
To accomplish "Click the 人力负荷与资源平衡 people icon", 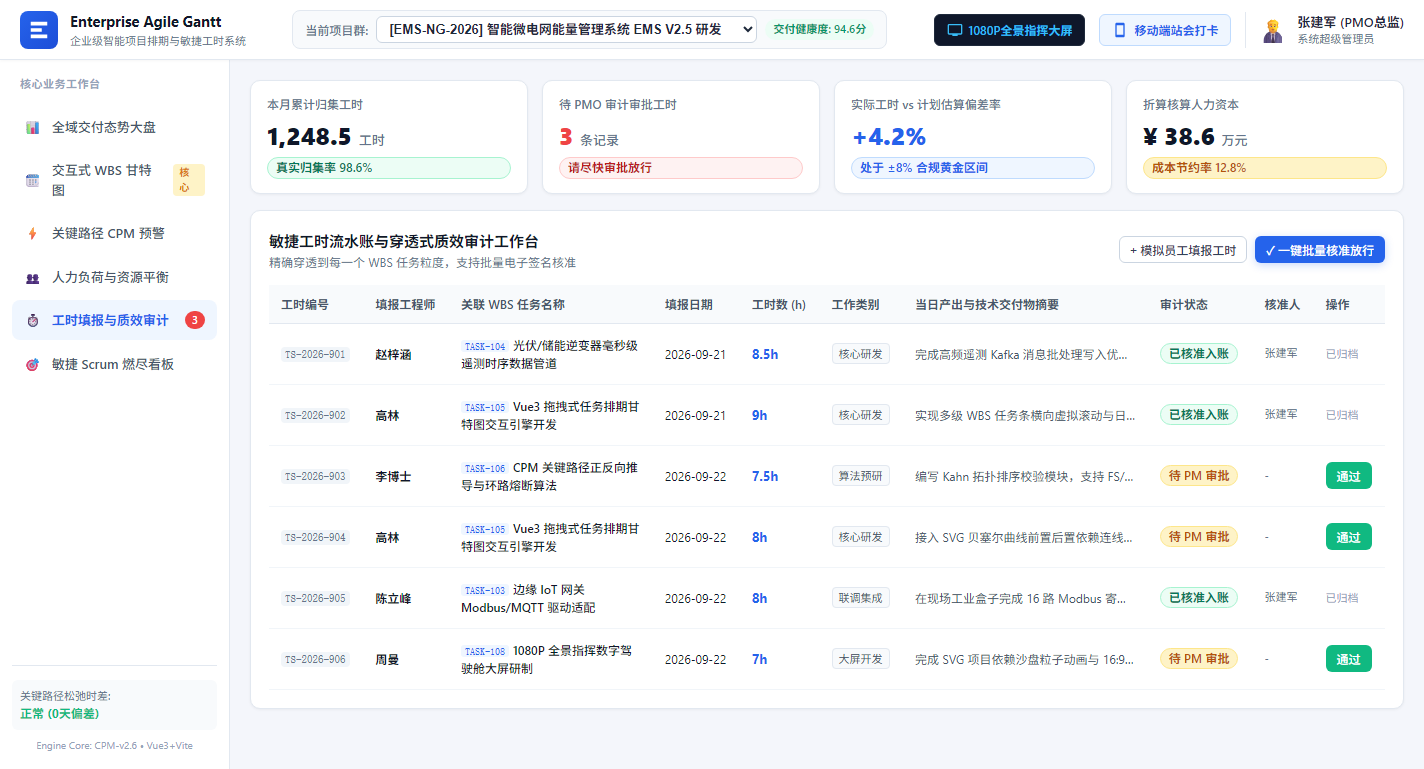I will [32, 278].
